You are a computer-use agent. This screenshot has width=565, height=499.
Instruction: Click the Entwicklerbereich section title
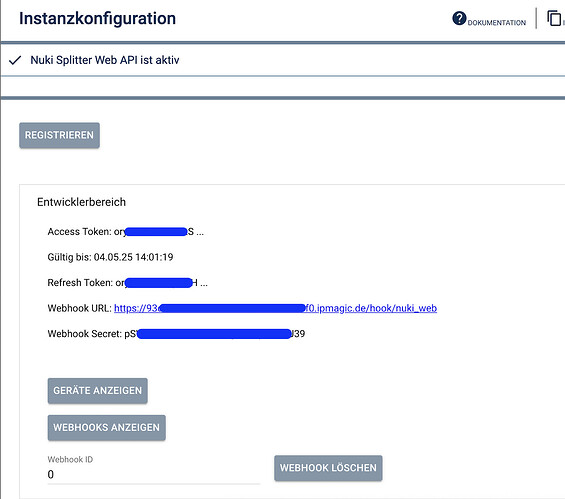[x=81, y=202]
